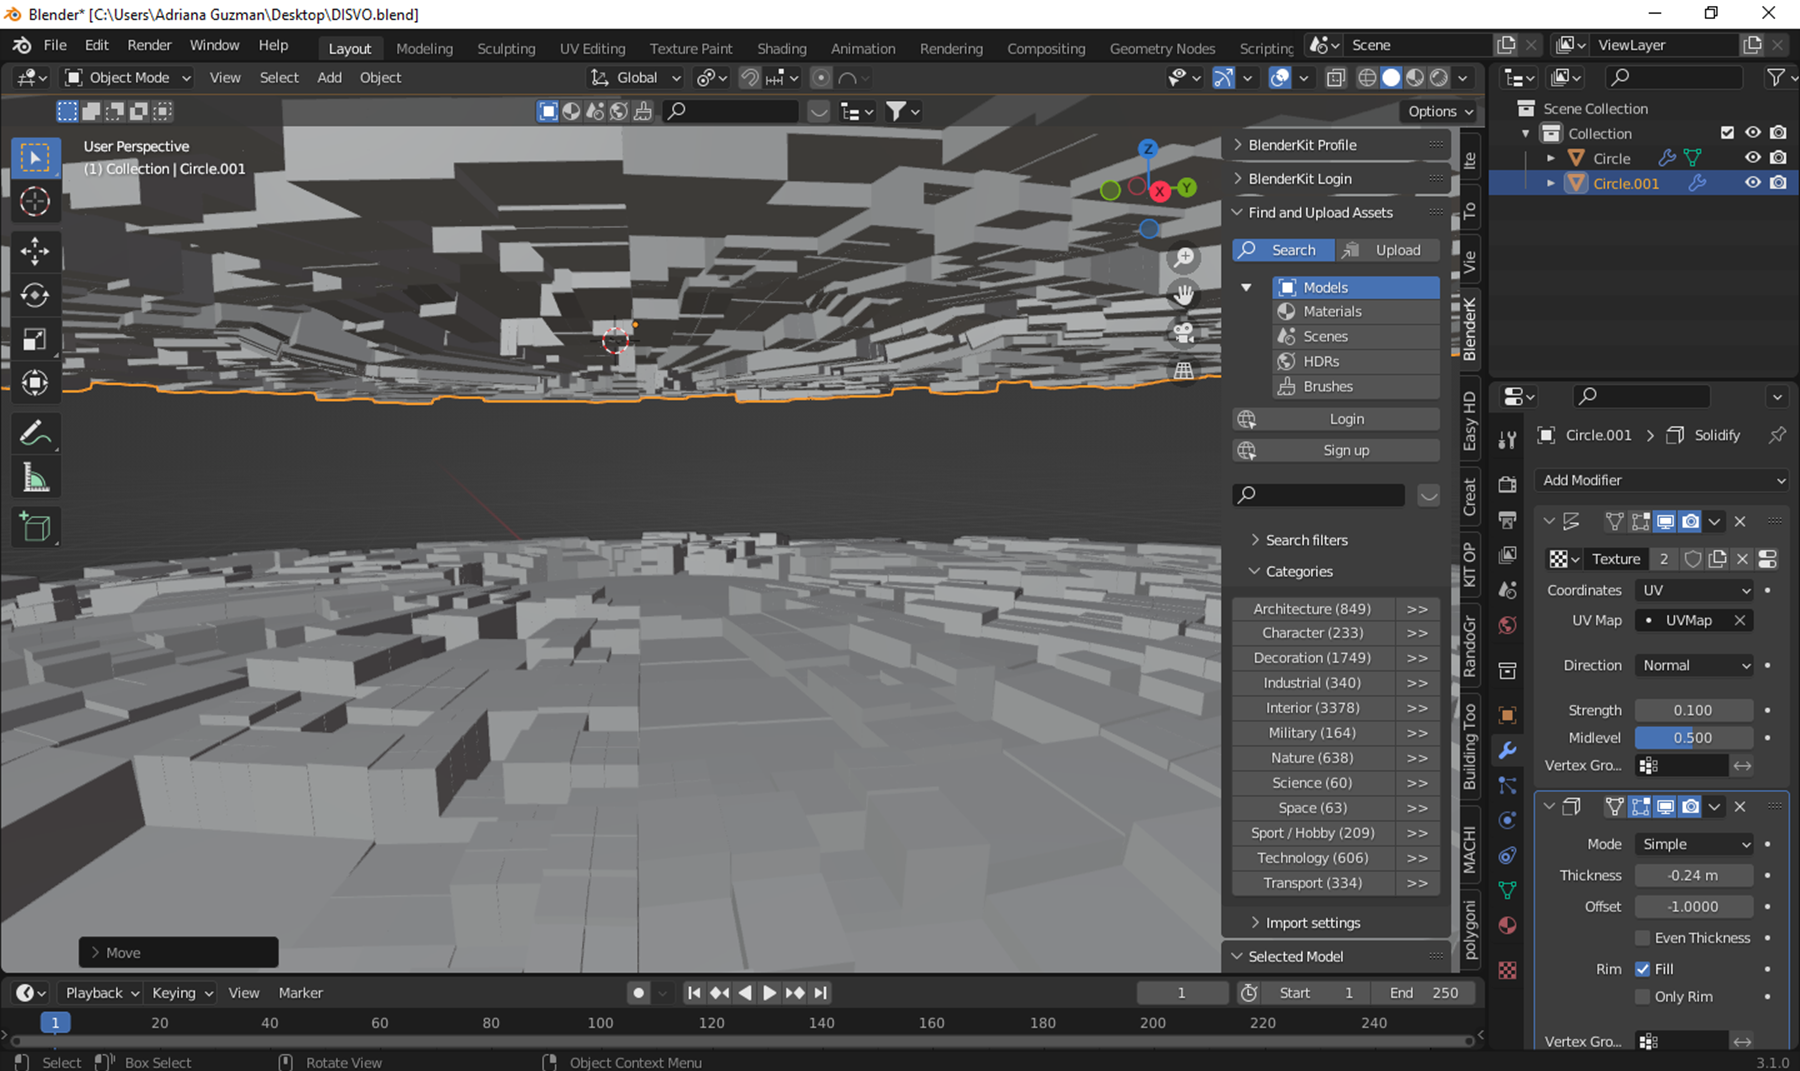Open Object Data properties green triangle tab

point(1507,890)
